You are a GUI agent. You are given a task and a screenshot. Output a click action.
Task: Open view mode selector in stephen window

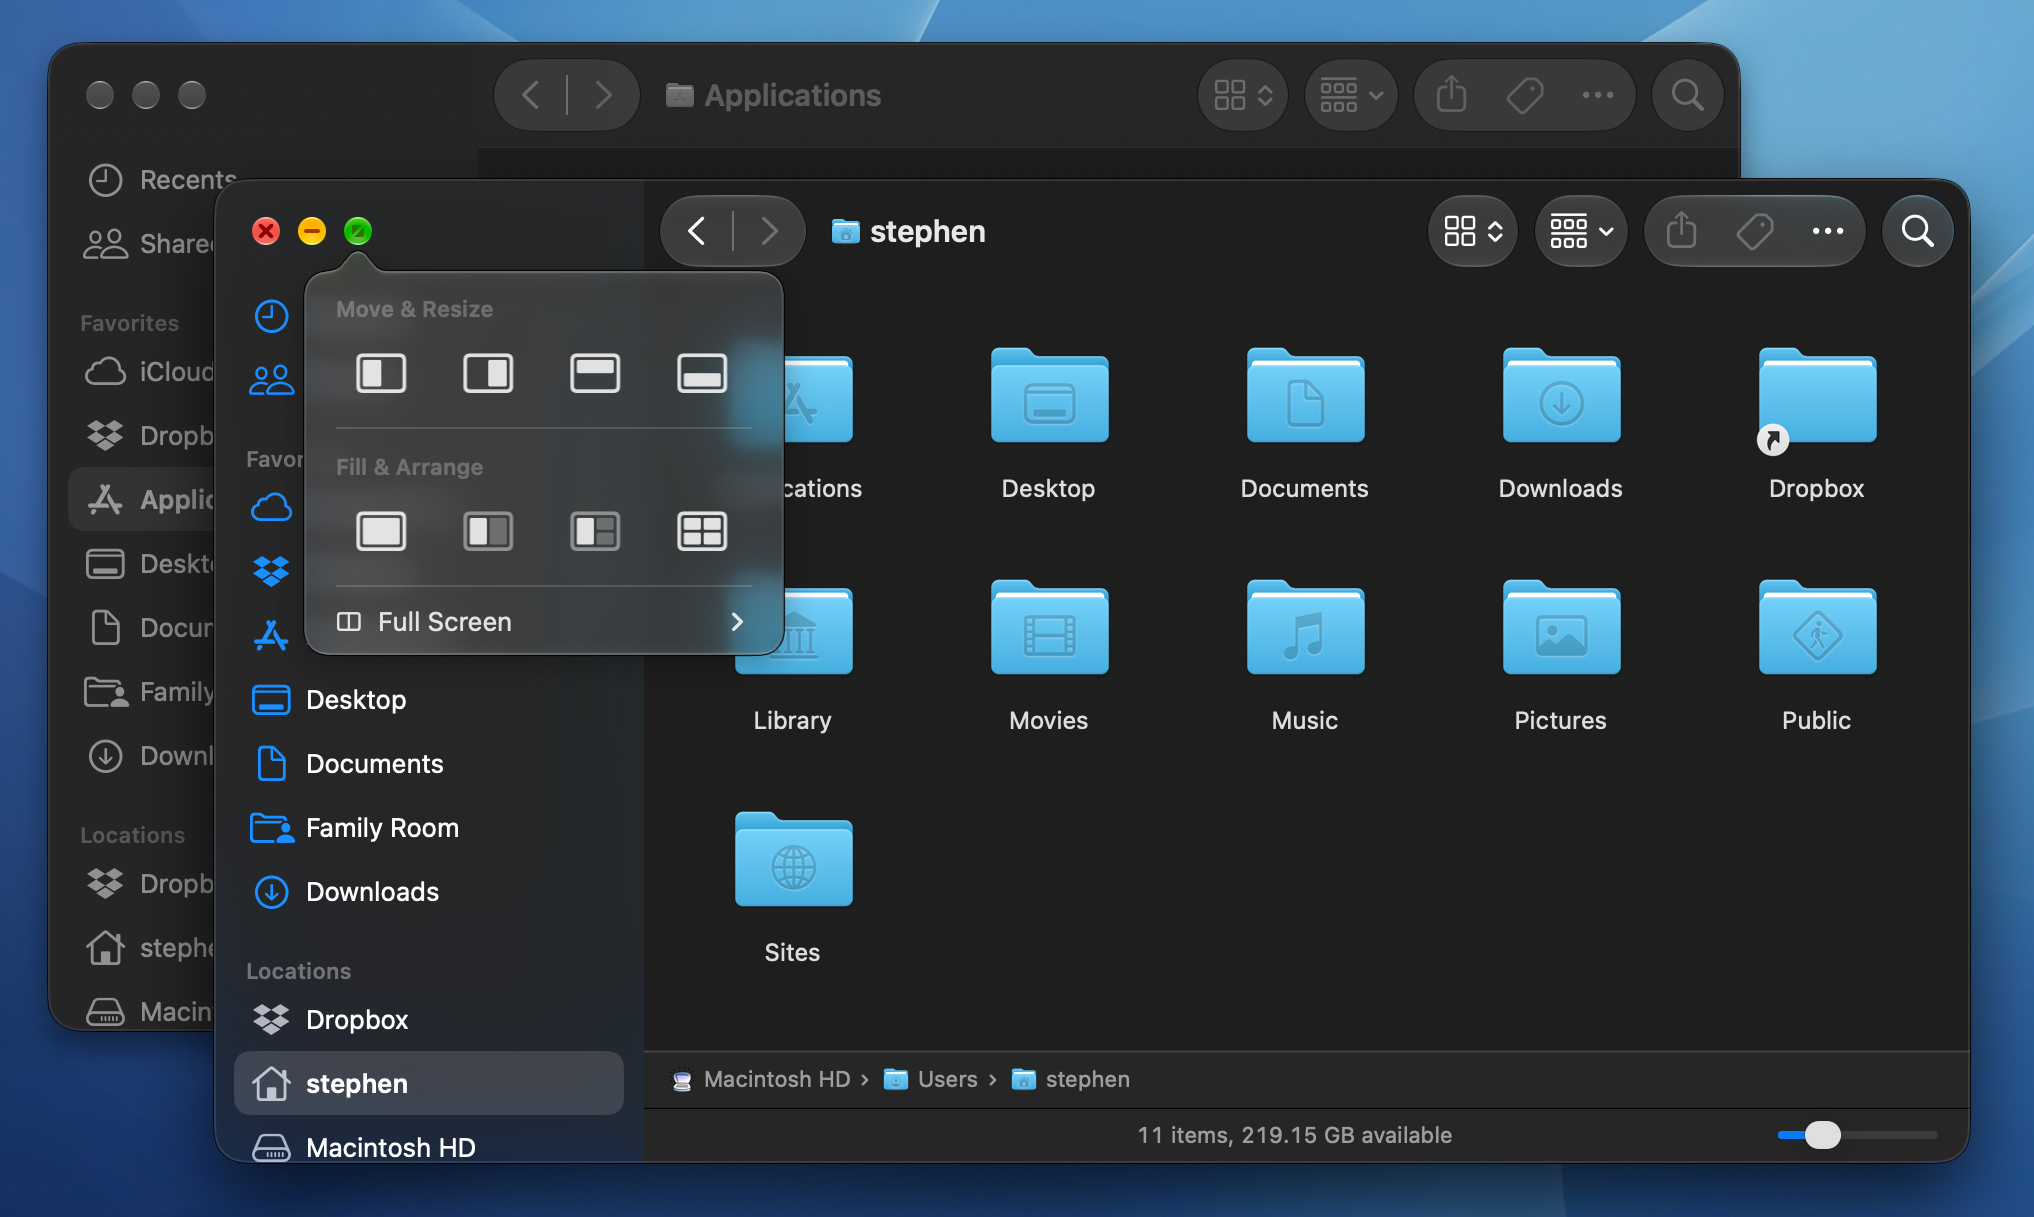(1473, 231)
